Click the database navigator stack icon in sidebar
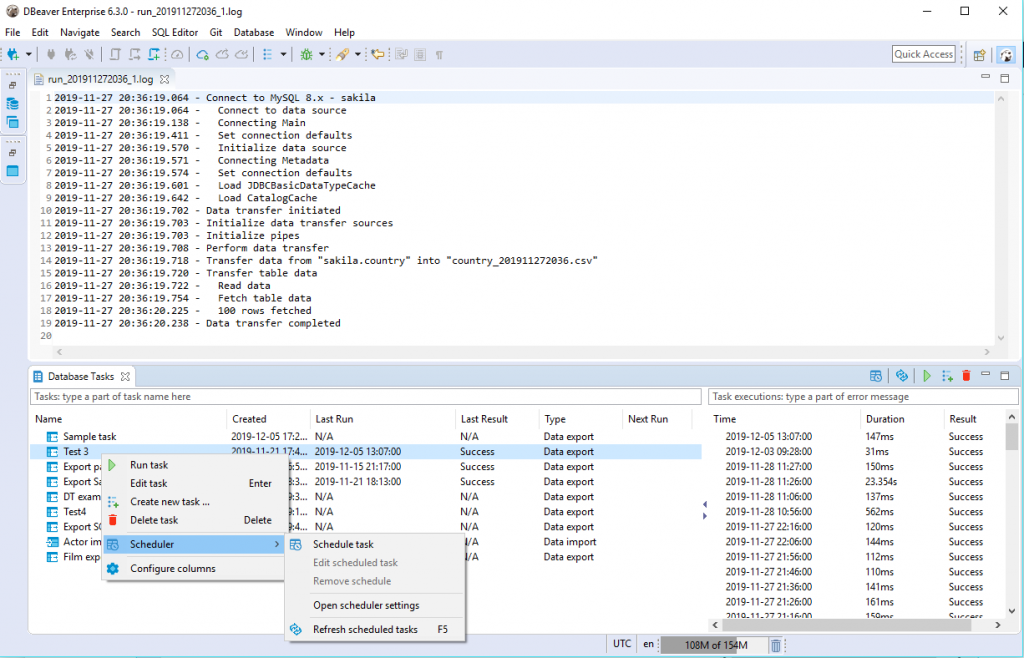This screenshot has width=1024, height=658. 12,104
